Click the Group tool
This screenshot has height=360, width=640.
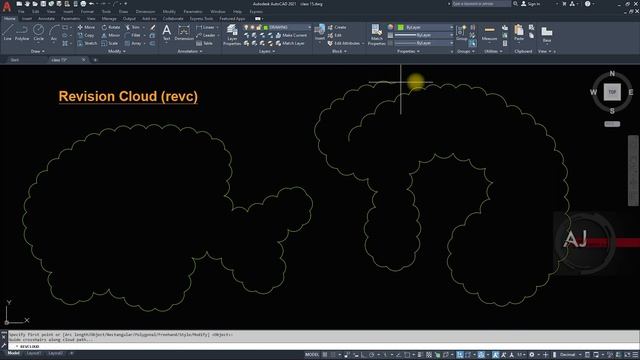pyautogui.click(x=461, y=33)
